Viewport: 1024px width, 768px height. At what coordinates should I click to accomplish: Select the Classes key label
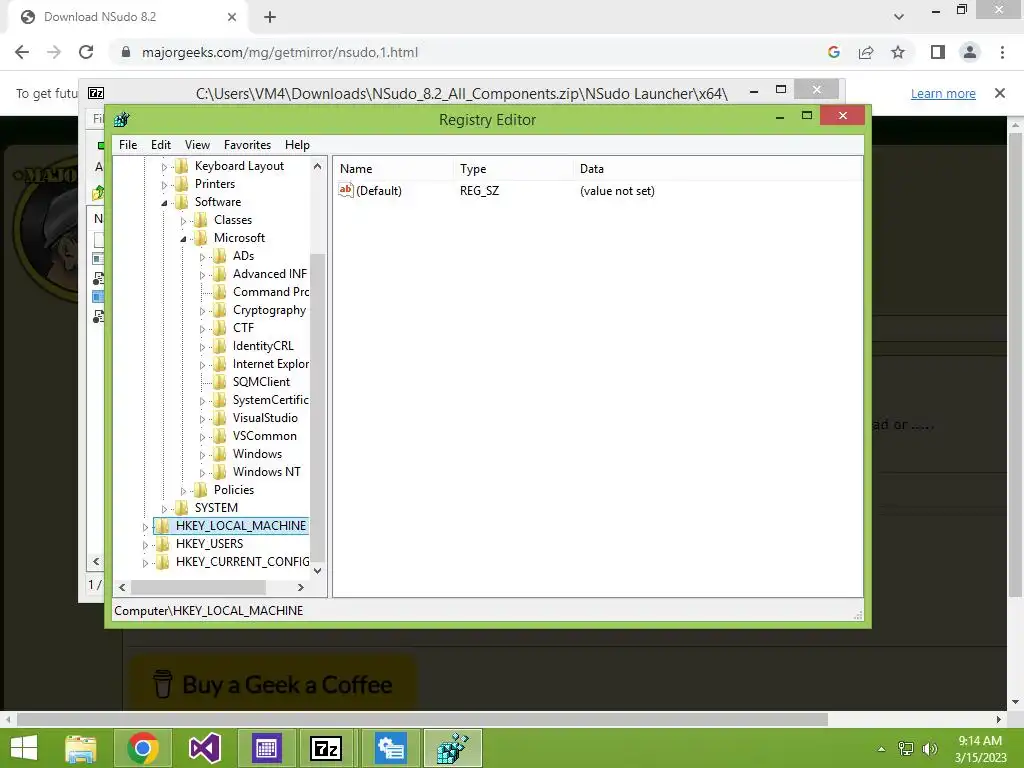tap(233, 220)
